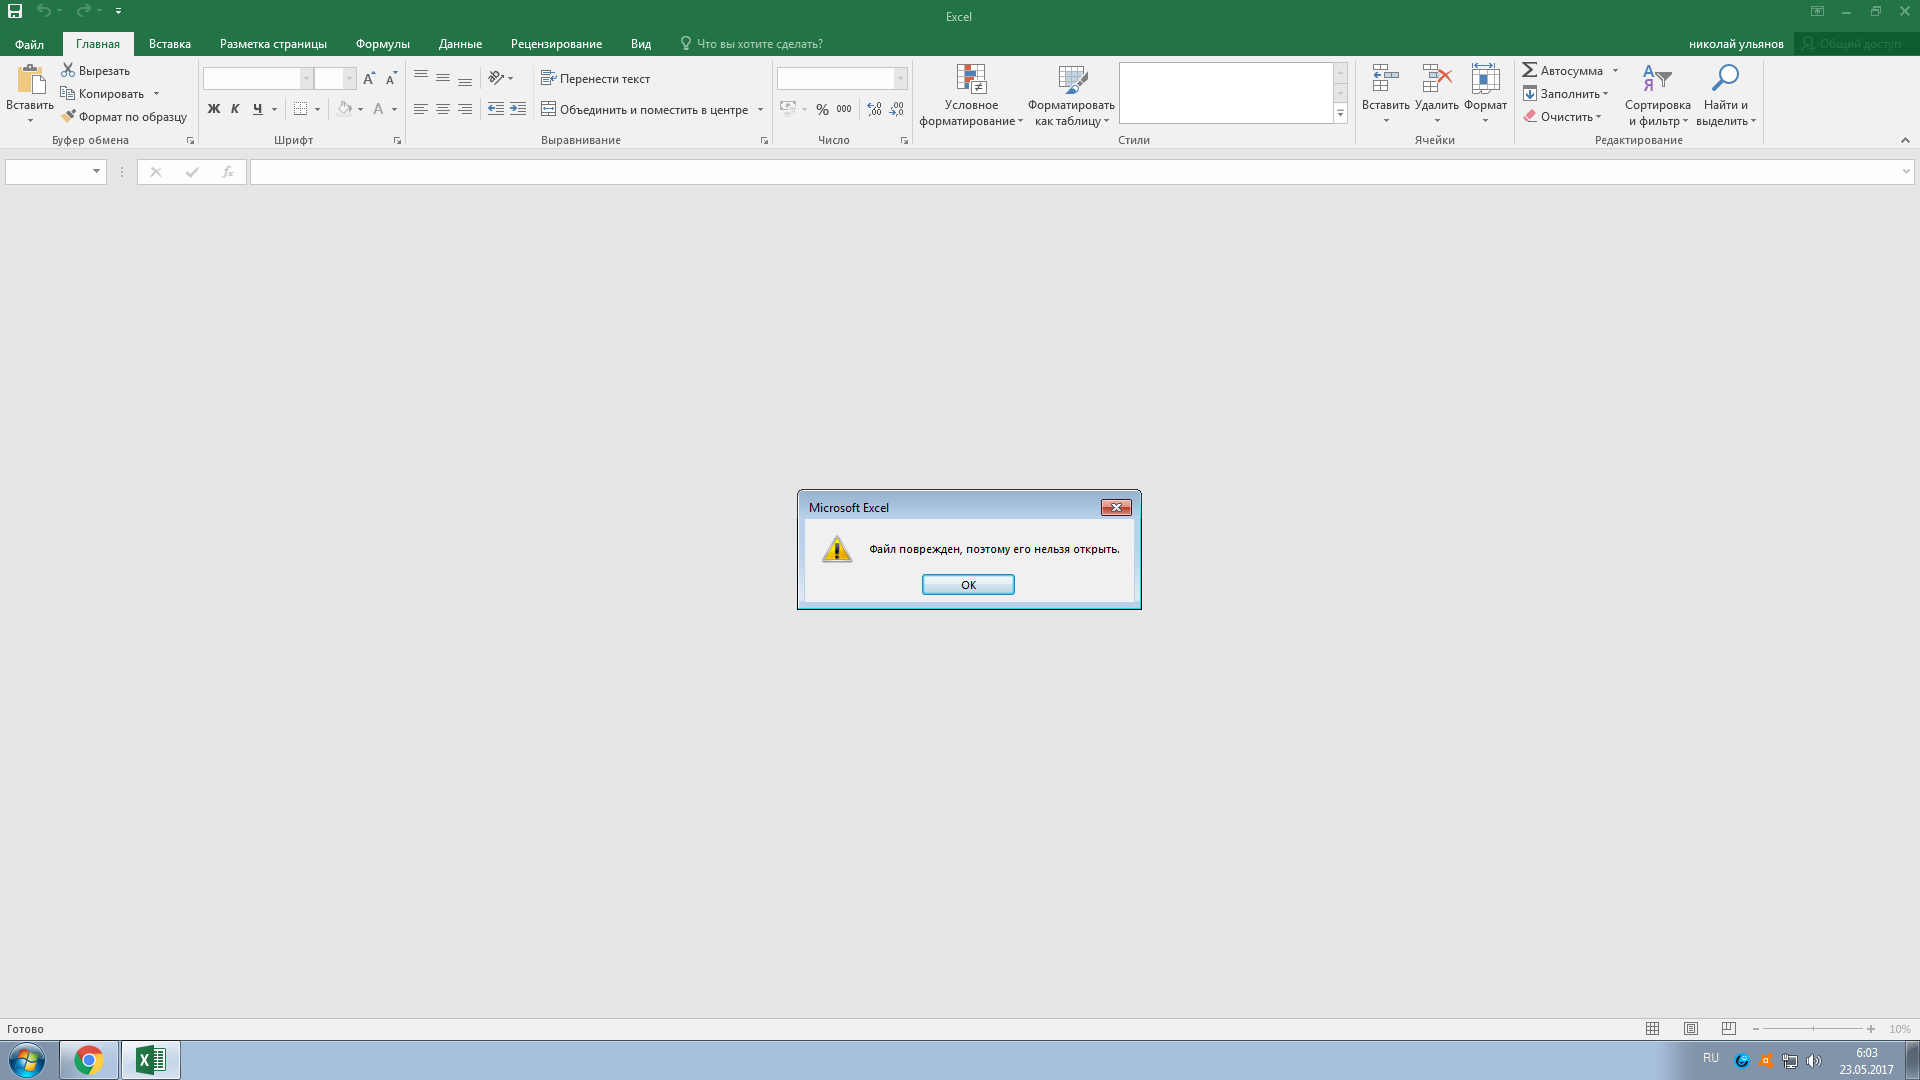Switch to the Вставка ribbon tab
The width and height of the screenshot is (1920, 1080).
(169, 44)
